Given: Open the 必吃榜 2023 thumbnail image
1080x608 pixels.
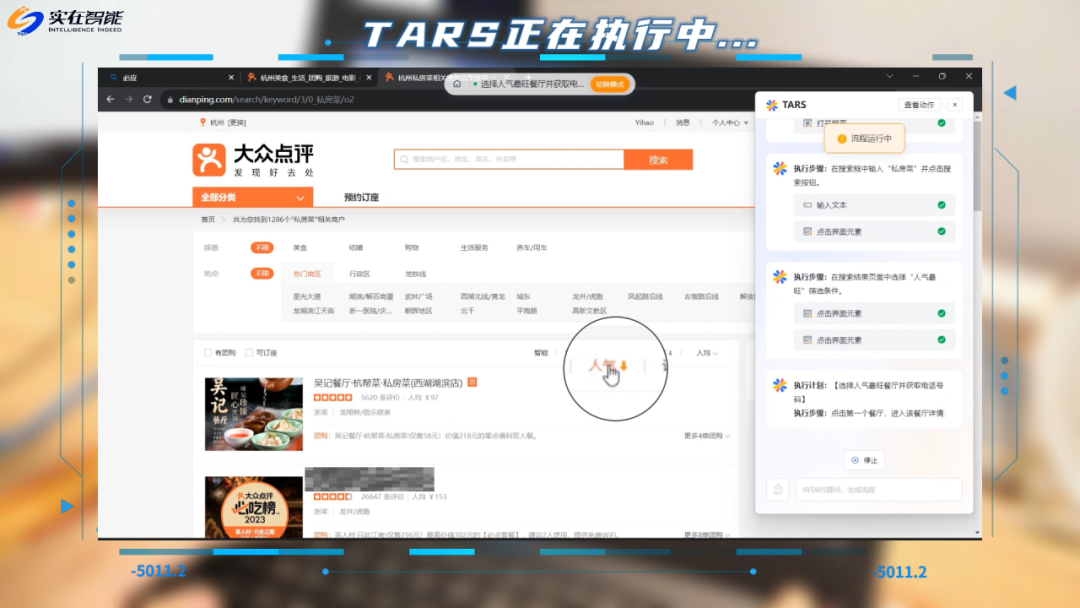Looking at the screenshot, I should click(x=253, y=507).
